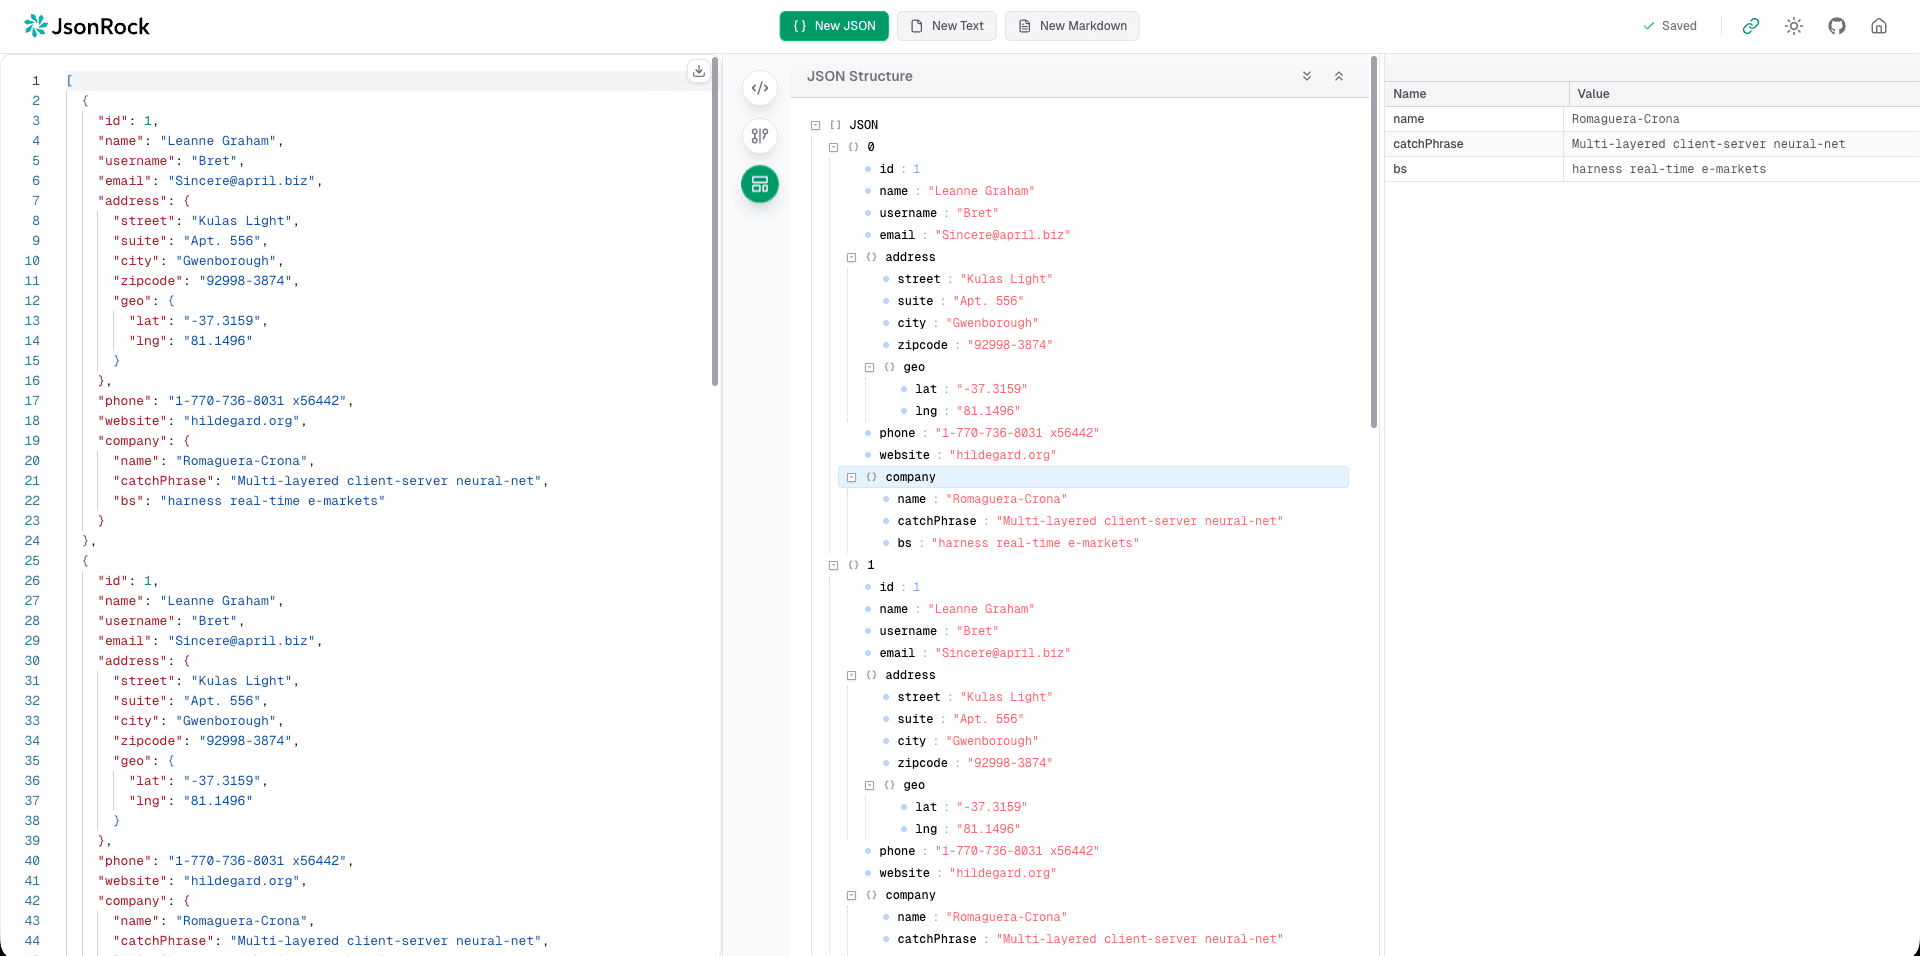Screen dimensions: 1920x956
Task: Click the editor fold brace on line 7
Action: point(186,201)
